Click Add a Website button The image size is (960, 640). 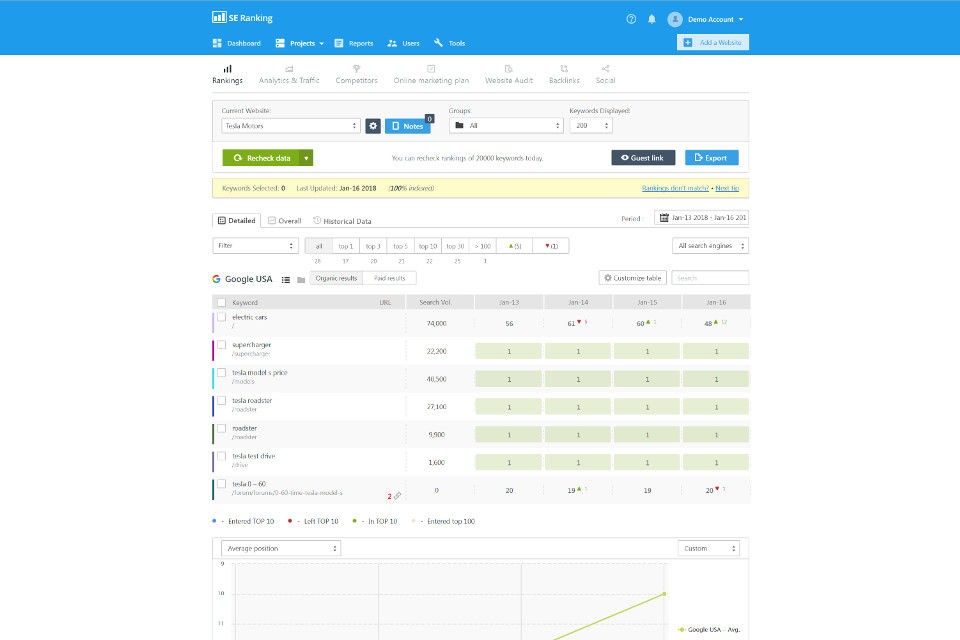(713, 42)
